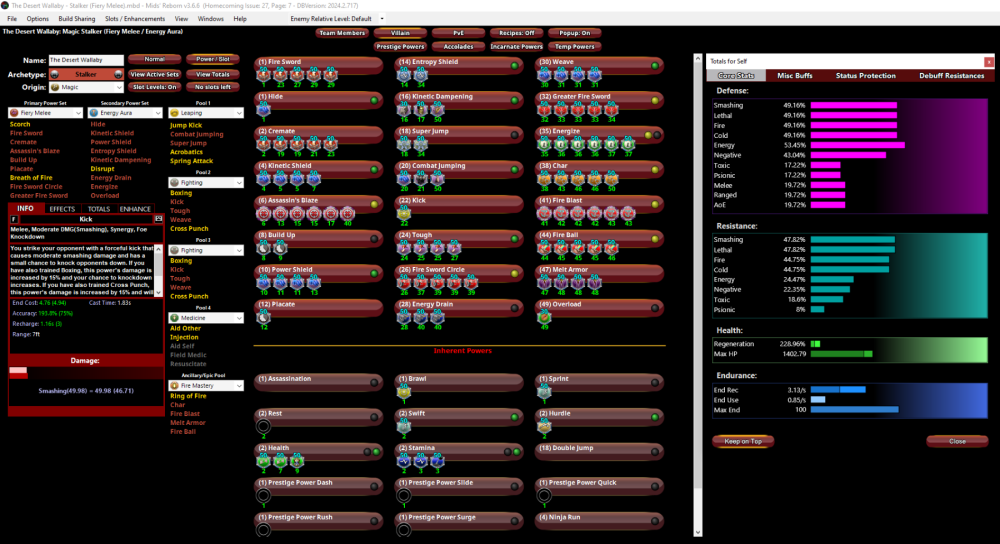
Task: Click the first Assassin's Blaze enhancement slot
Action: pyautogui.click(x=263, y=213)
